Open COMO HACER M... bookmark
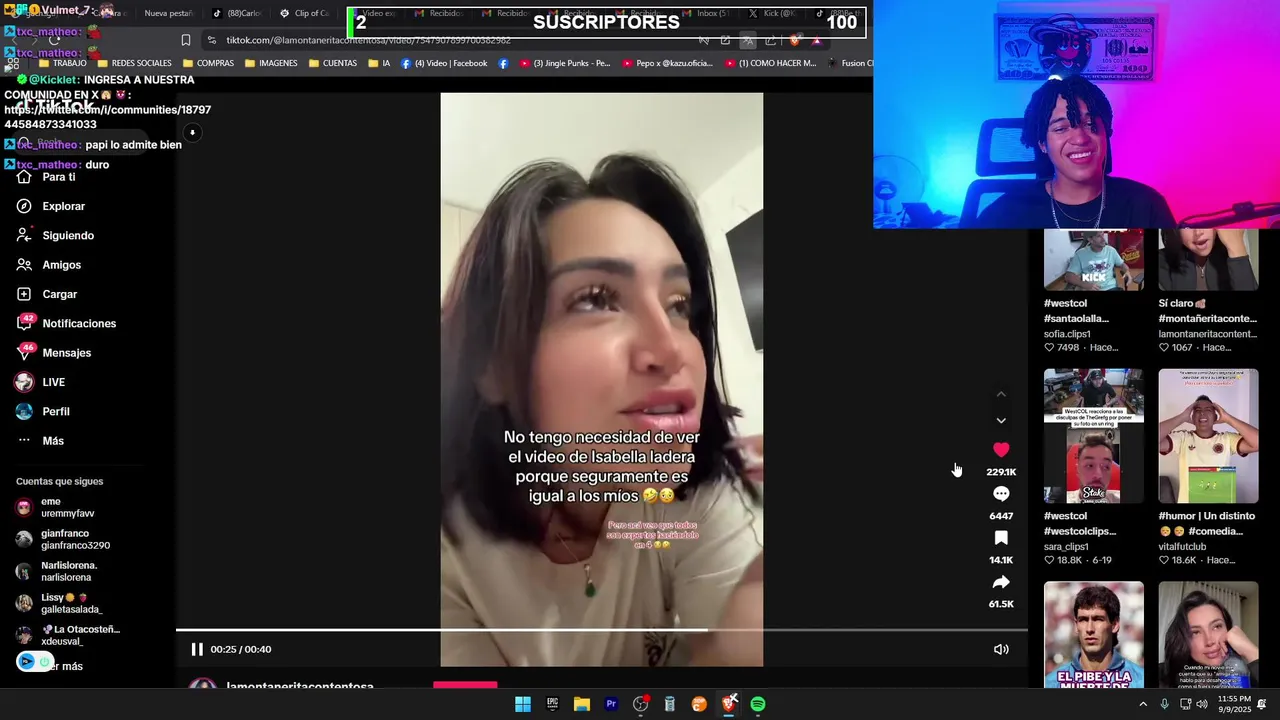The image size is (1280, 720). click(x=770, y=63)
